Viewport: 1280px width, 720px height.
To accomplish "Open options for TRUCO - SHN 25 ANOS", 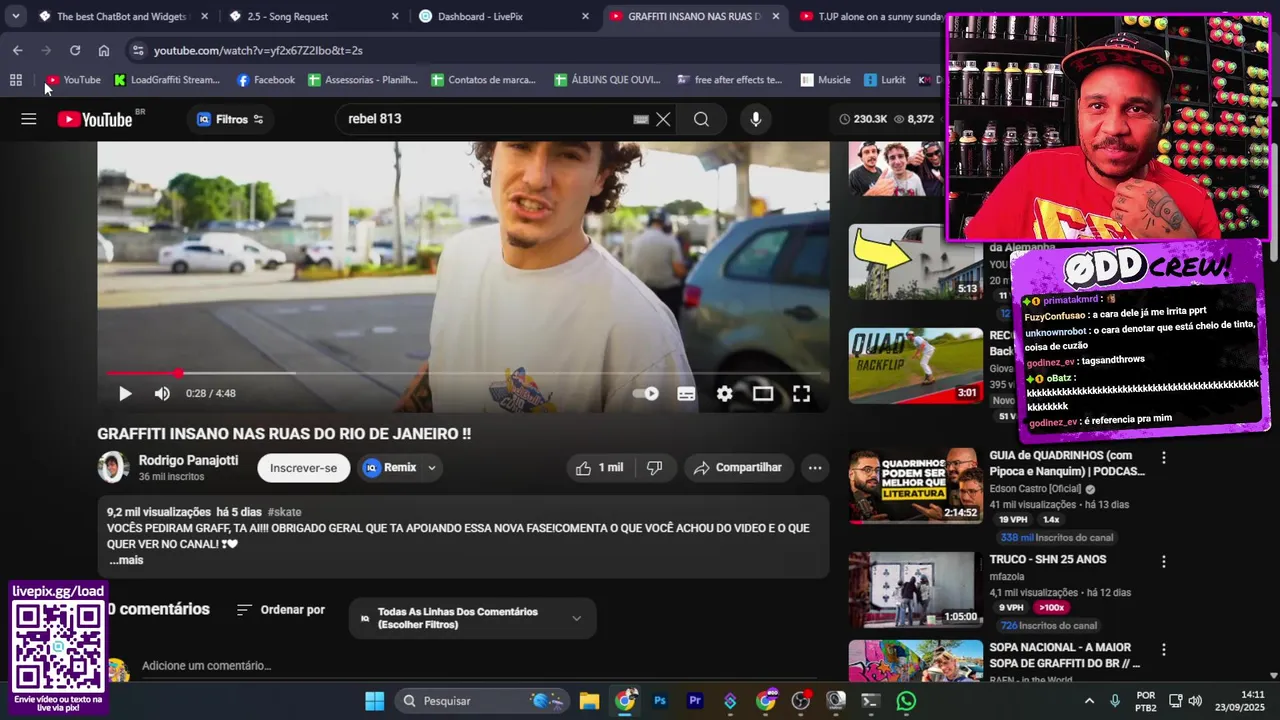I will coord(1163,561).
